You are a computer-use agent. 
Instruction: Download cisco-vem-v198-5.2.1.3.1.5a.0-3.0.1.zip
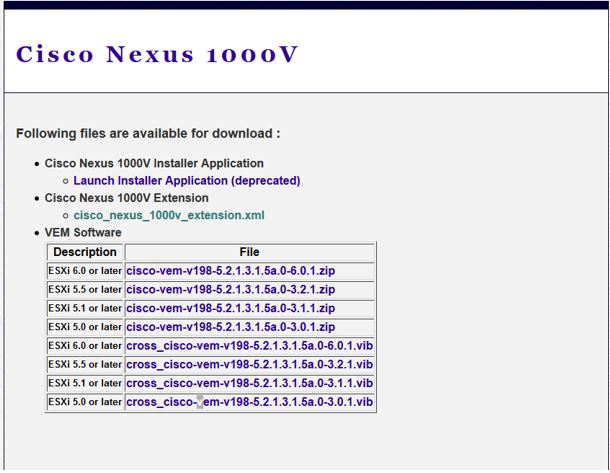point(231,327)
